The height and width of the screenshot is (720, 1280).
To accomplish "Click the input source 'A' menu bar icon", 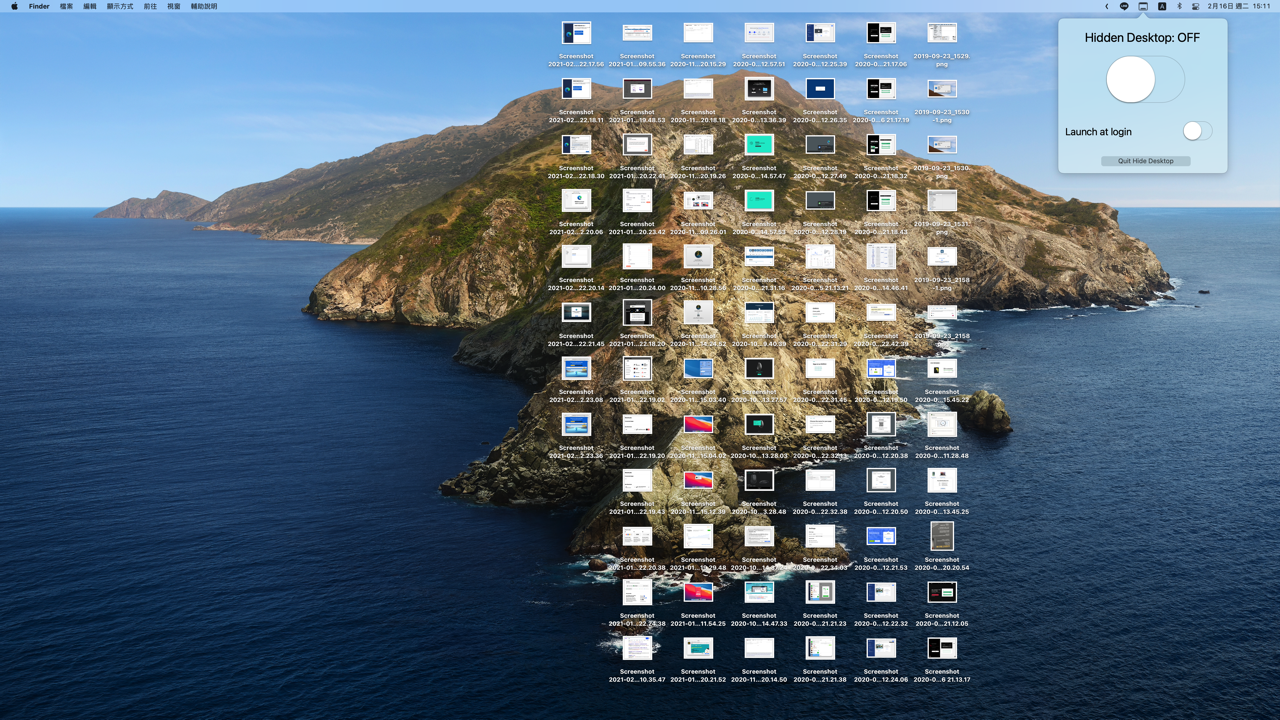I will coord(1162,6).
